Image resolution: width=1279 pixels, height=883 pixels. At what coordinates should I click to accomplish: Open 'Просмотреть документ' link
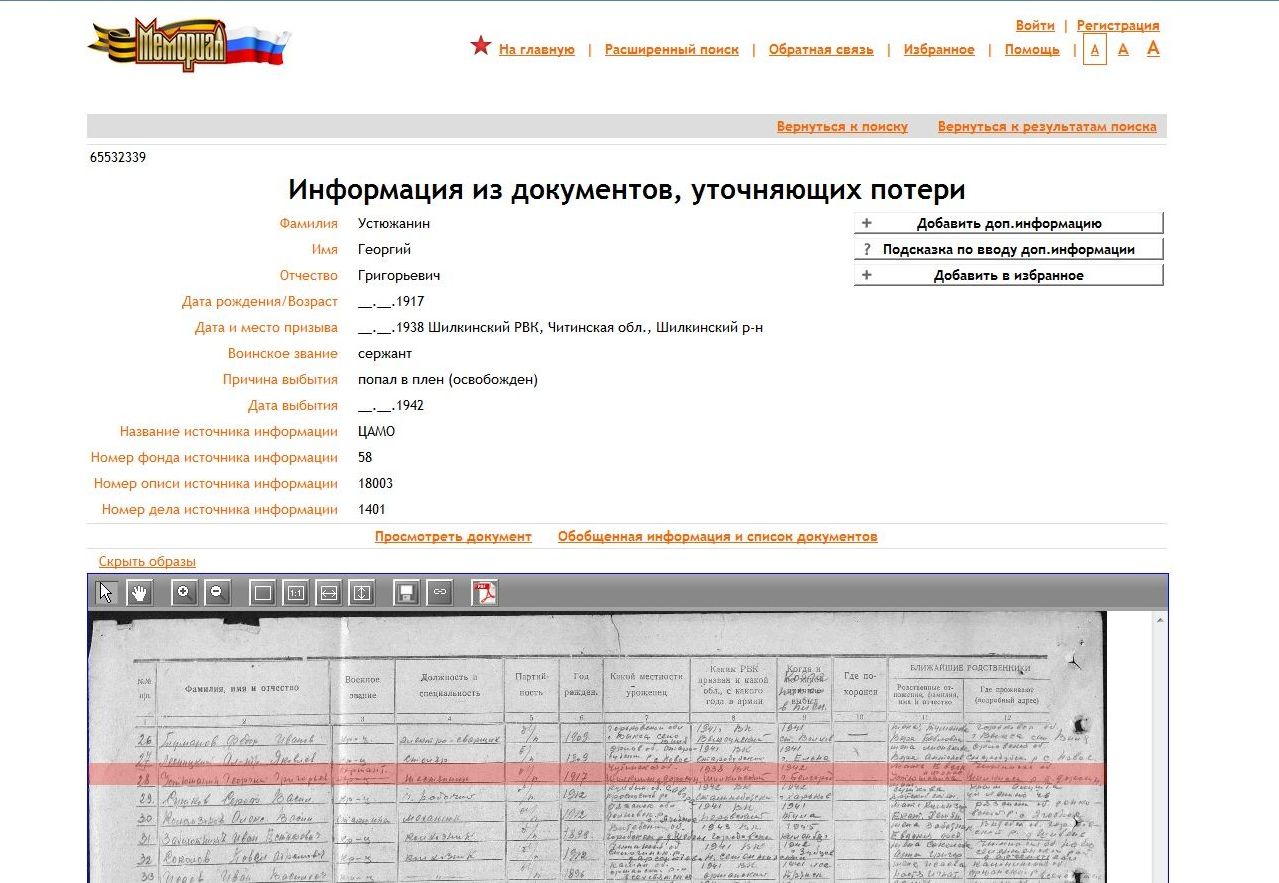click(x=453, y=537)
